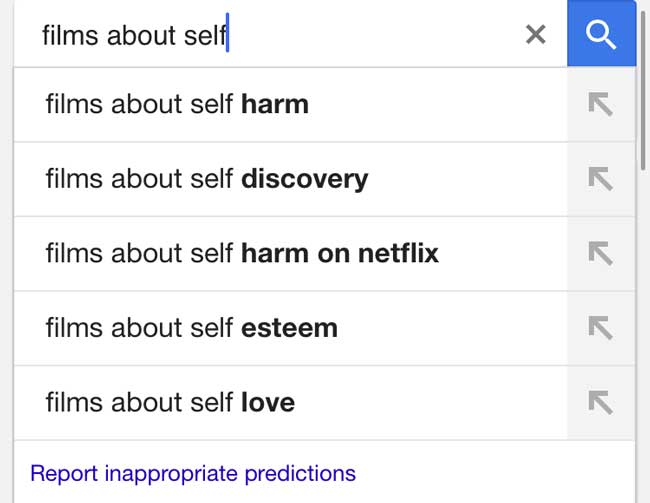Click the blue magnifying glass search button
Image resolution: width=650 pixels, height=503 pixels.
pyautogui.click(x=601, y=35)
